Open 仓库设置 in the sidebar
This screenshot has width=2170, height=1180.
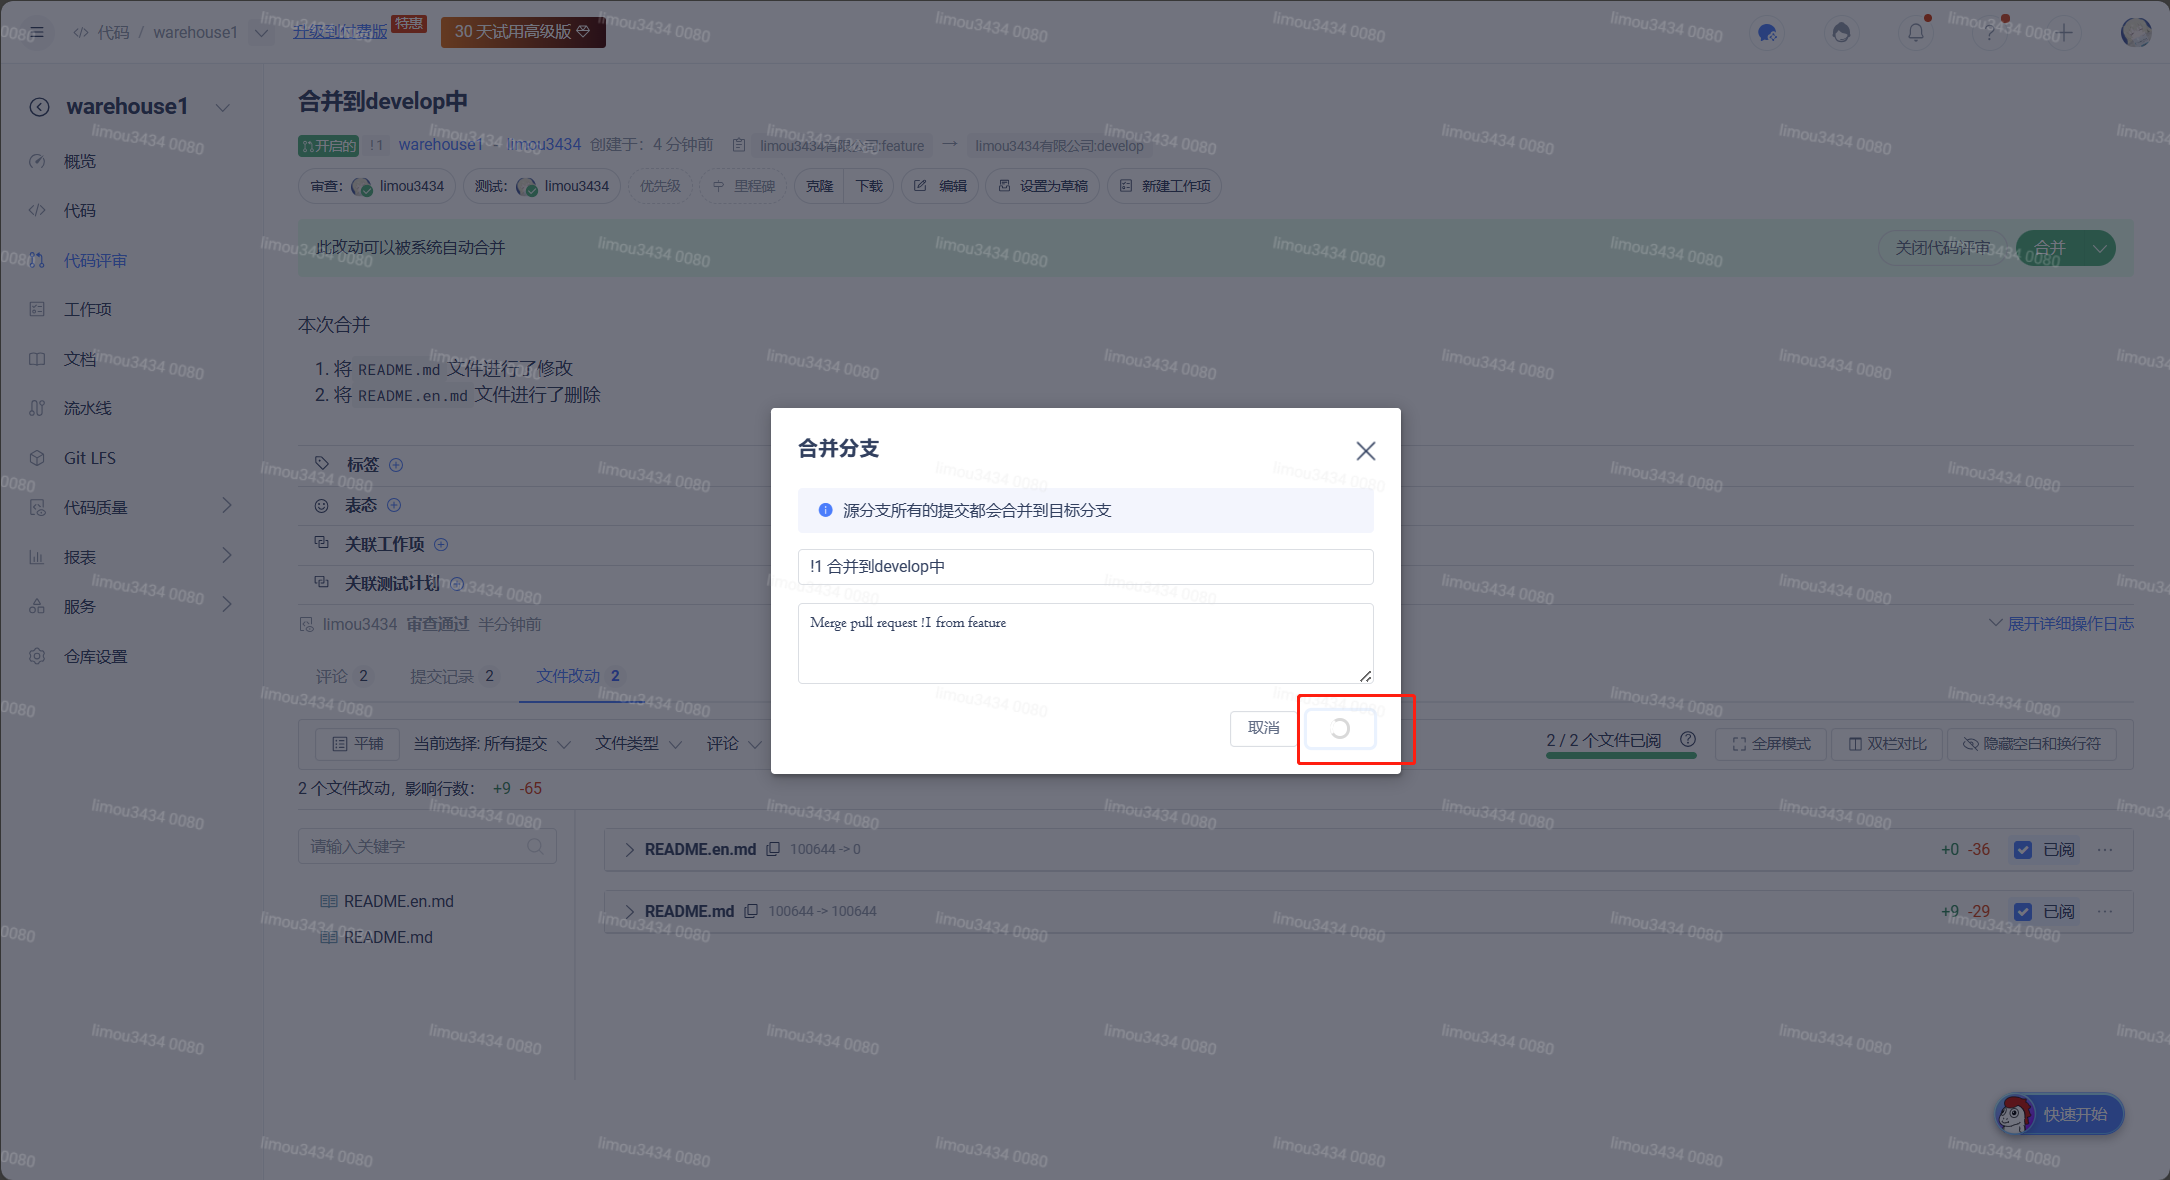[x=95, y=656]
